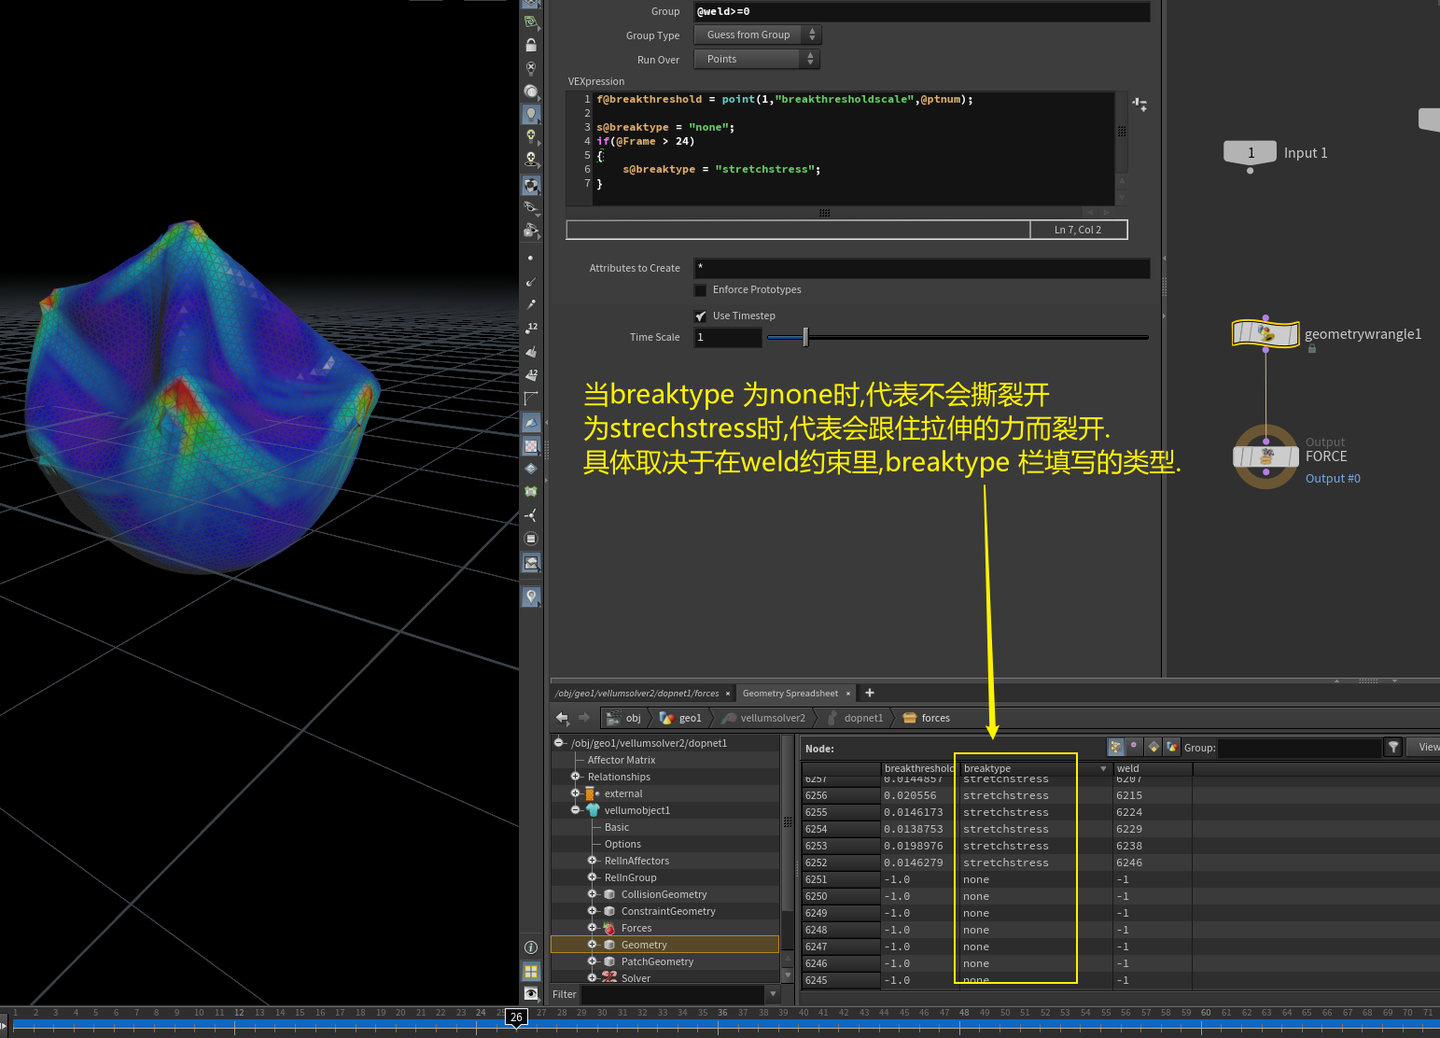Click the VEXpression editor expand icon

[1139, 104]
